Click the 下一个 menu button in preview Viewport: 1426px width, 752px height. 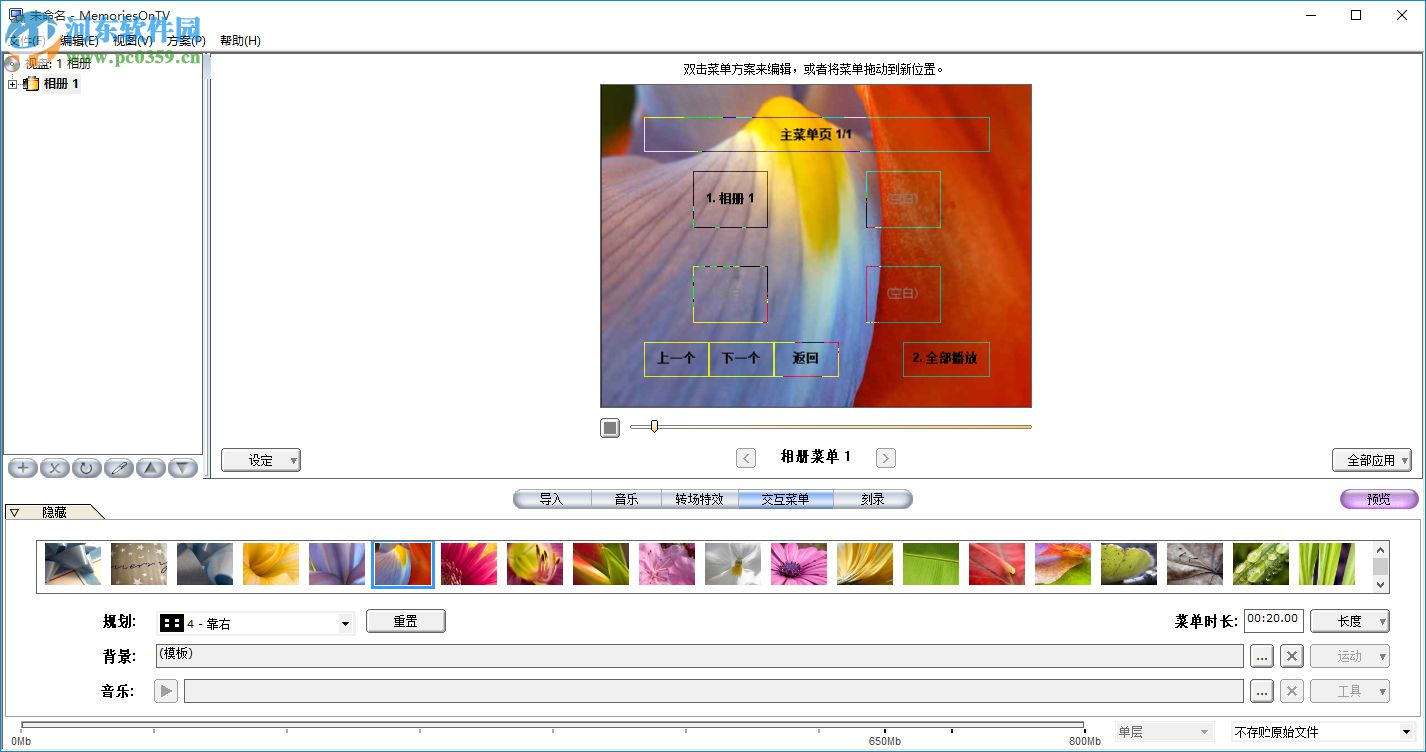741,359
